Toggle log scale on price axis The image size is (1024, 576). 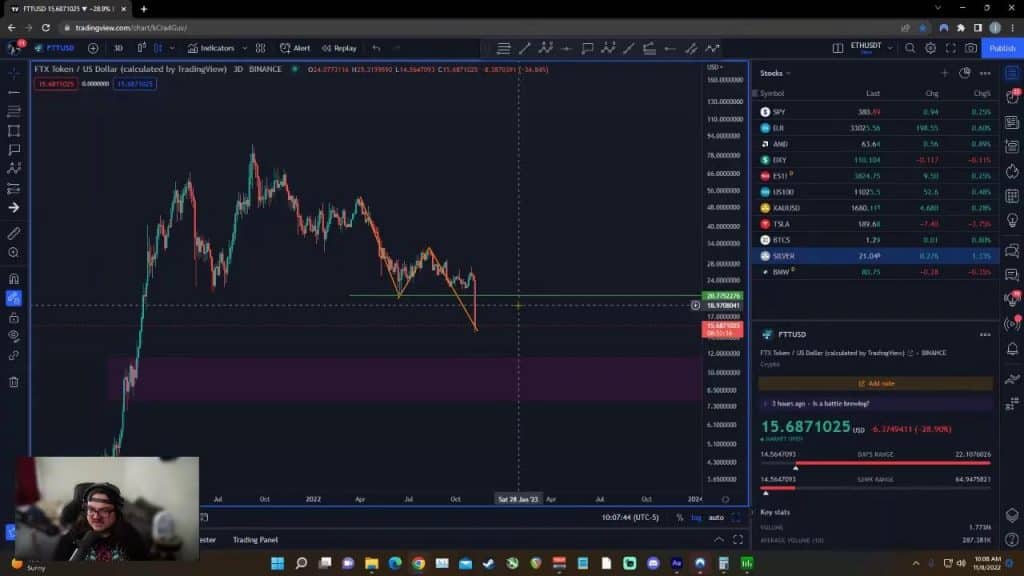(x=696, y=517)
